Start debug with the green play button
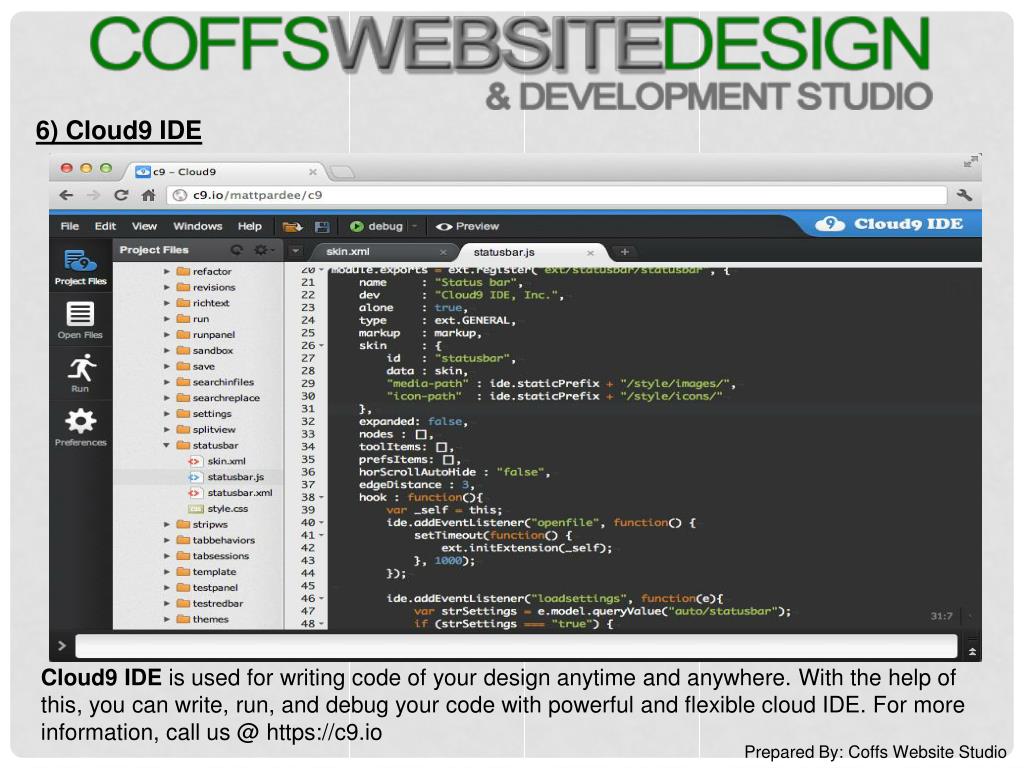Screen dimensions: 1024x768 [357, 226]
